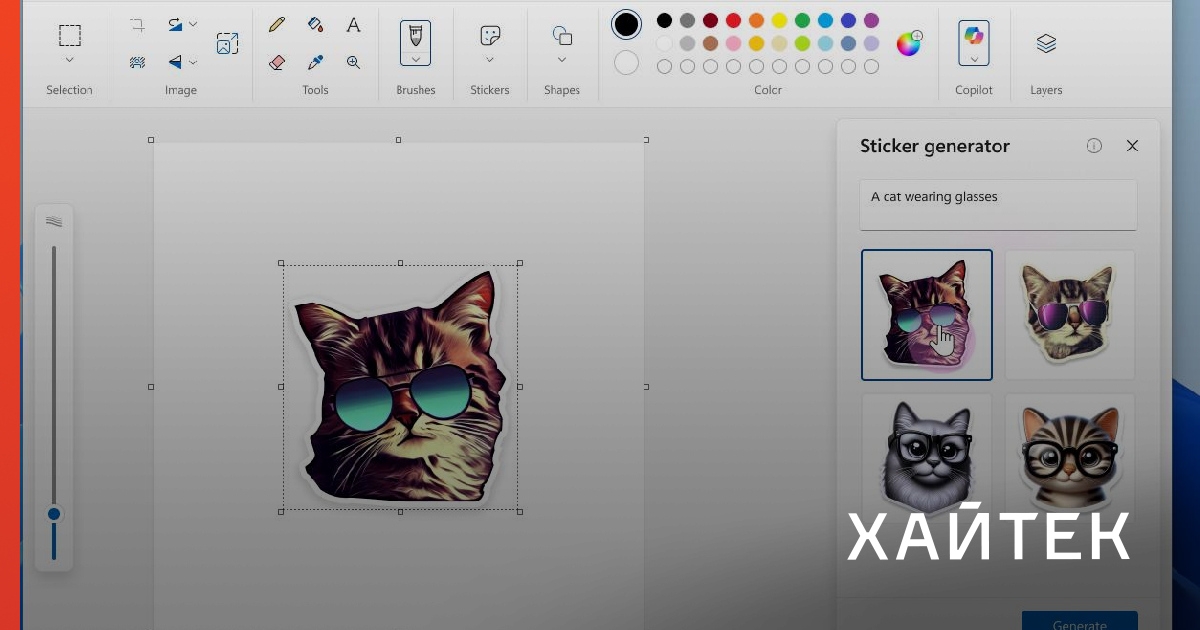Viewport: 1200px width, 630px height.
Task: Click the zoom slider thumb
Action: pyautogui.click(x=54, y=514)
